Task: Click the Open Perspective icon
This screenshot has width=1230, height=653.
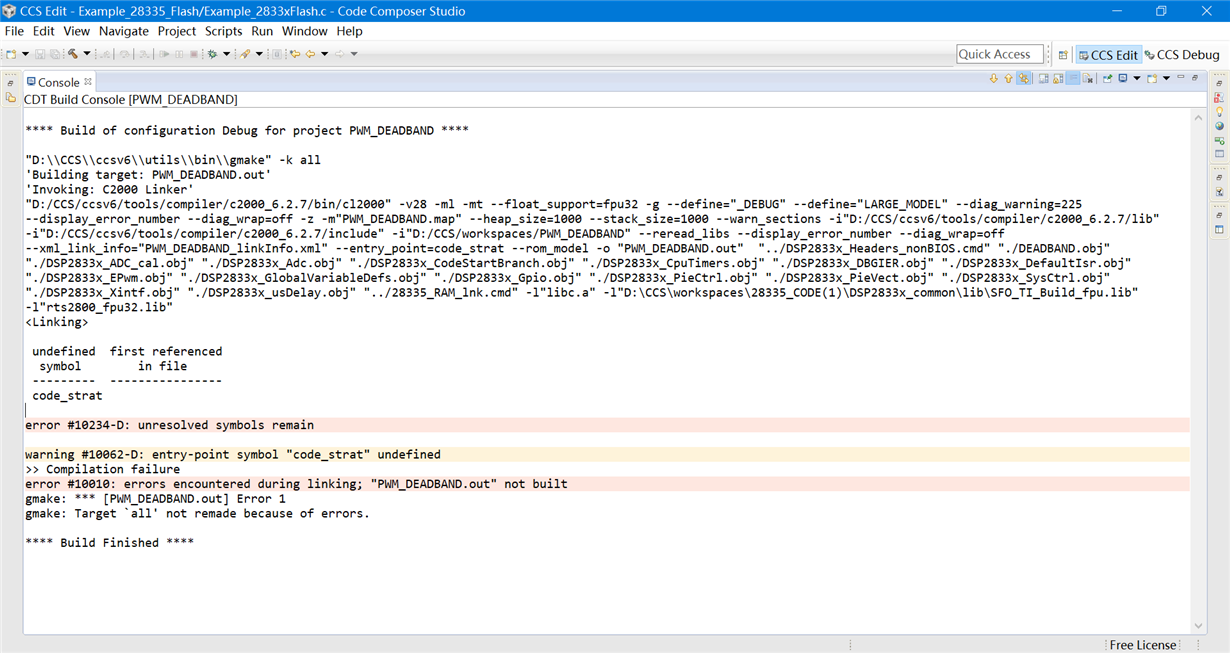Action: pyautogui.click(x=1063, y=54)
